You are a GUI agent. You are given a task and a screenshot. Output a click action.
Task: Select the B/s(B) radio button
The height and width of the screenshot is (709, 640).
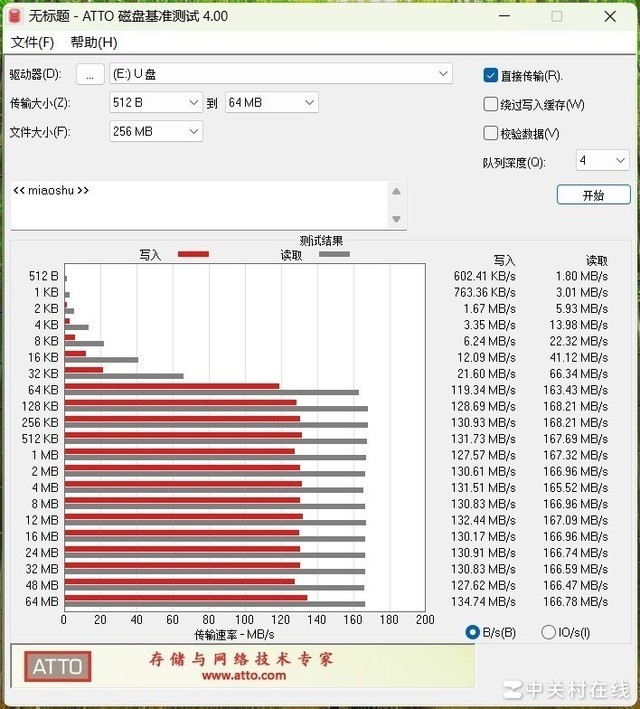click(472, 632)
